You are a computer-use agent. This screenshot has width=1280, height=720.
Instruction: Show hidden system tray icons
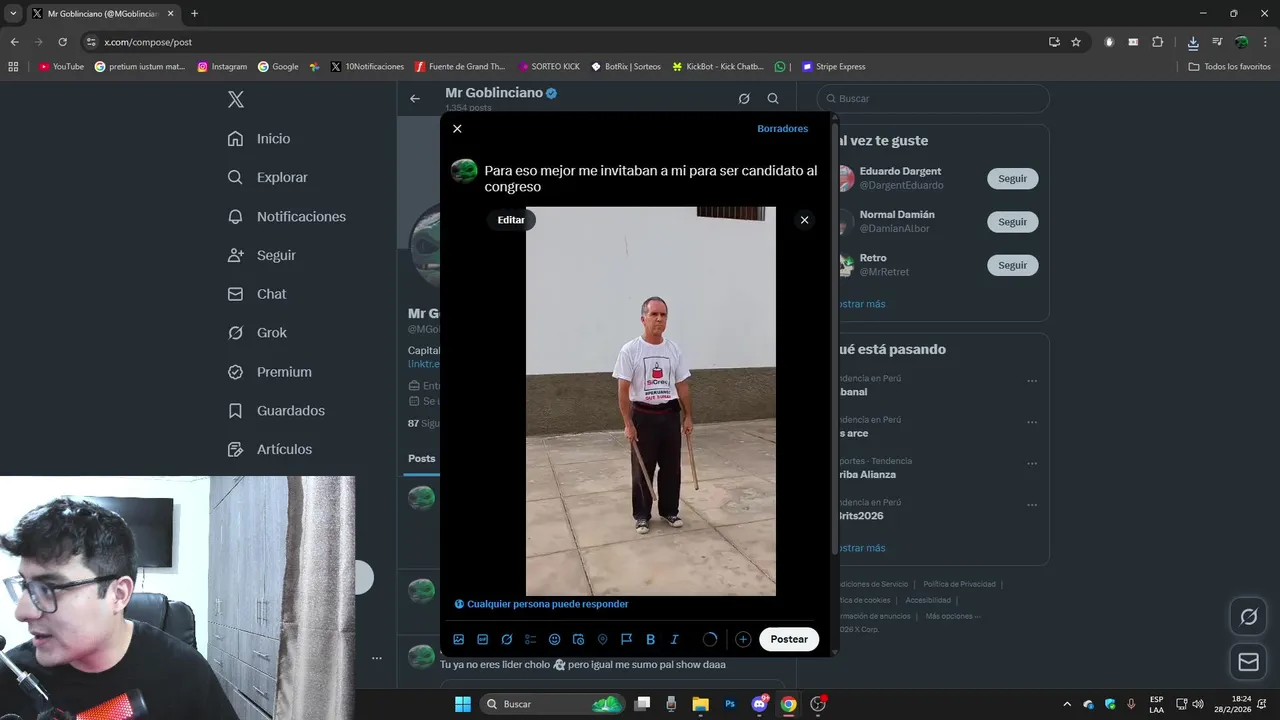coord(1066,704)
